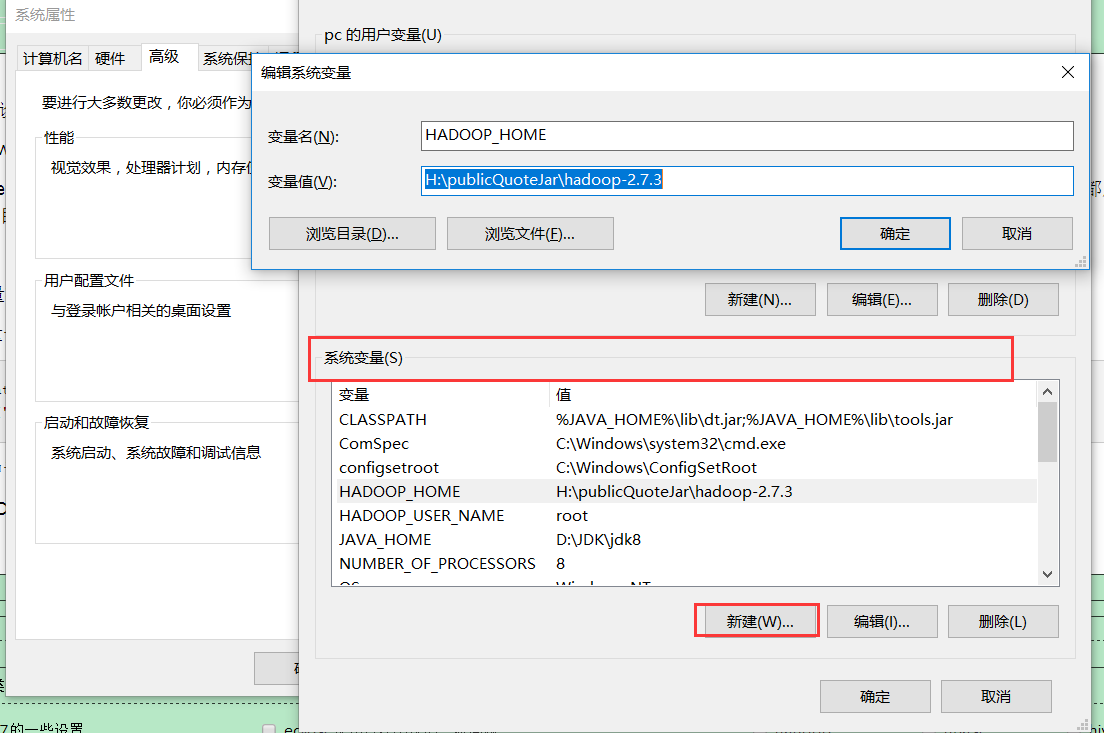Click value C:\Windows\system32\cmd.exe
1104x733 pixels.
(670, 444)
